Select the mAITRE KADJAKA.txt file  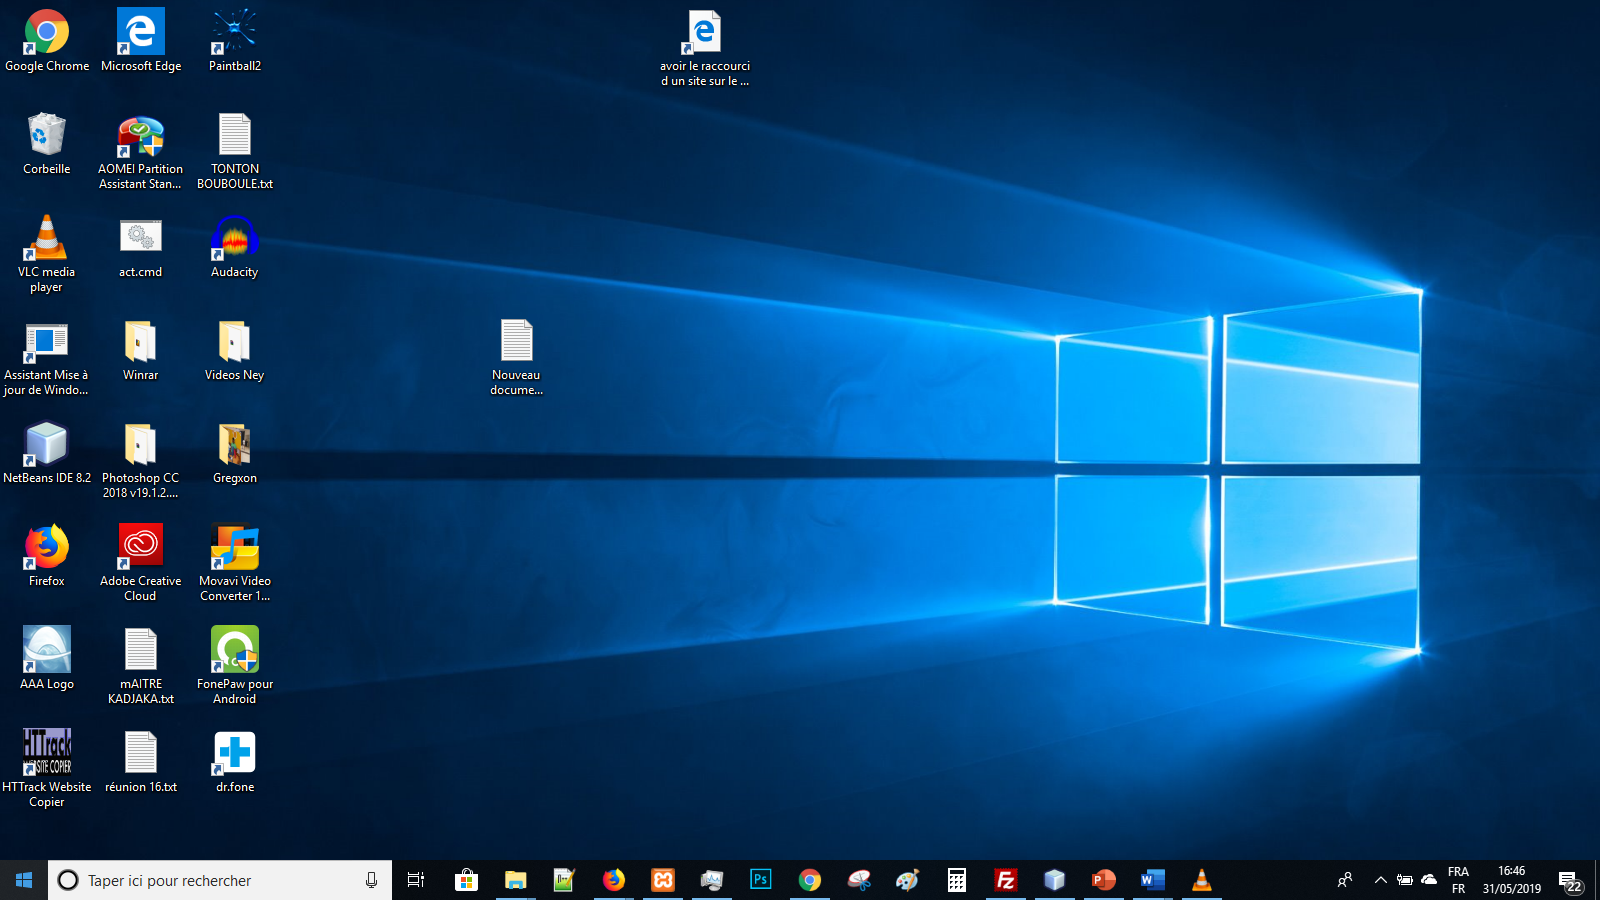(x=141, y=666)
